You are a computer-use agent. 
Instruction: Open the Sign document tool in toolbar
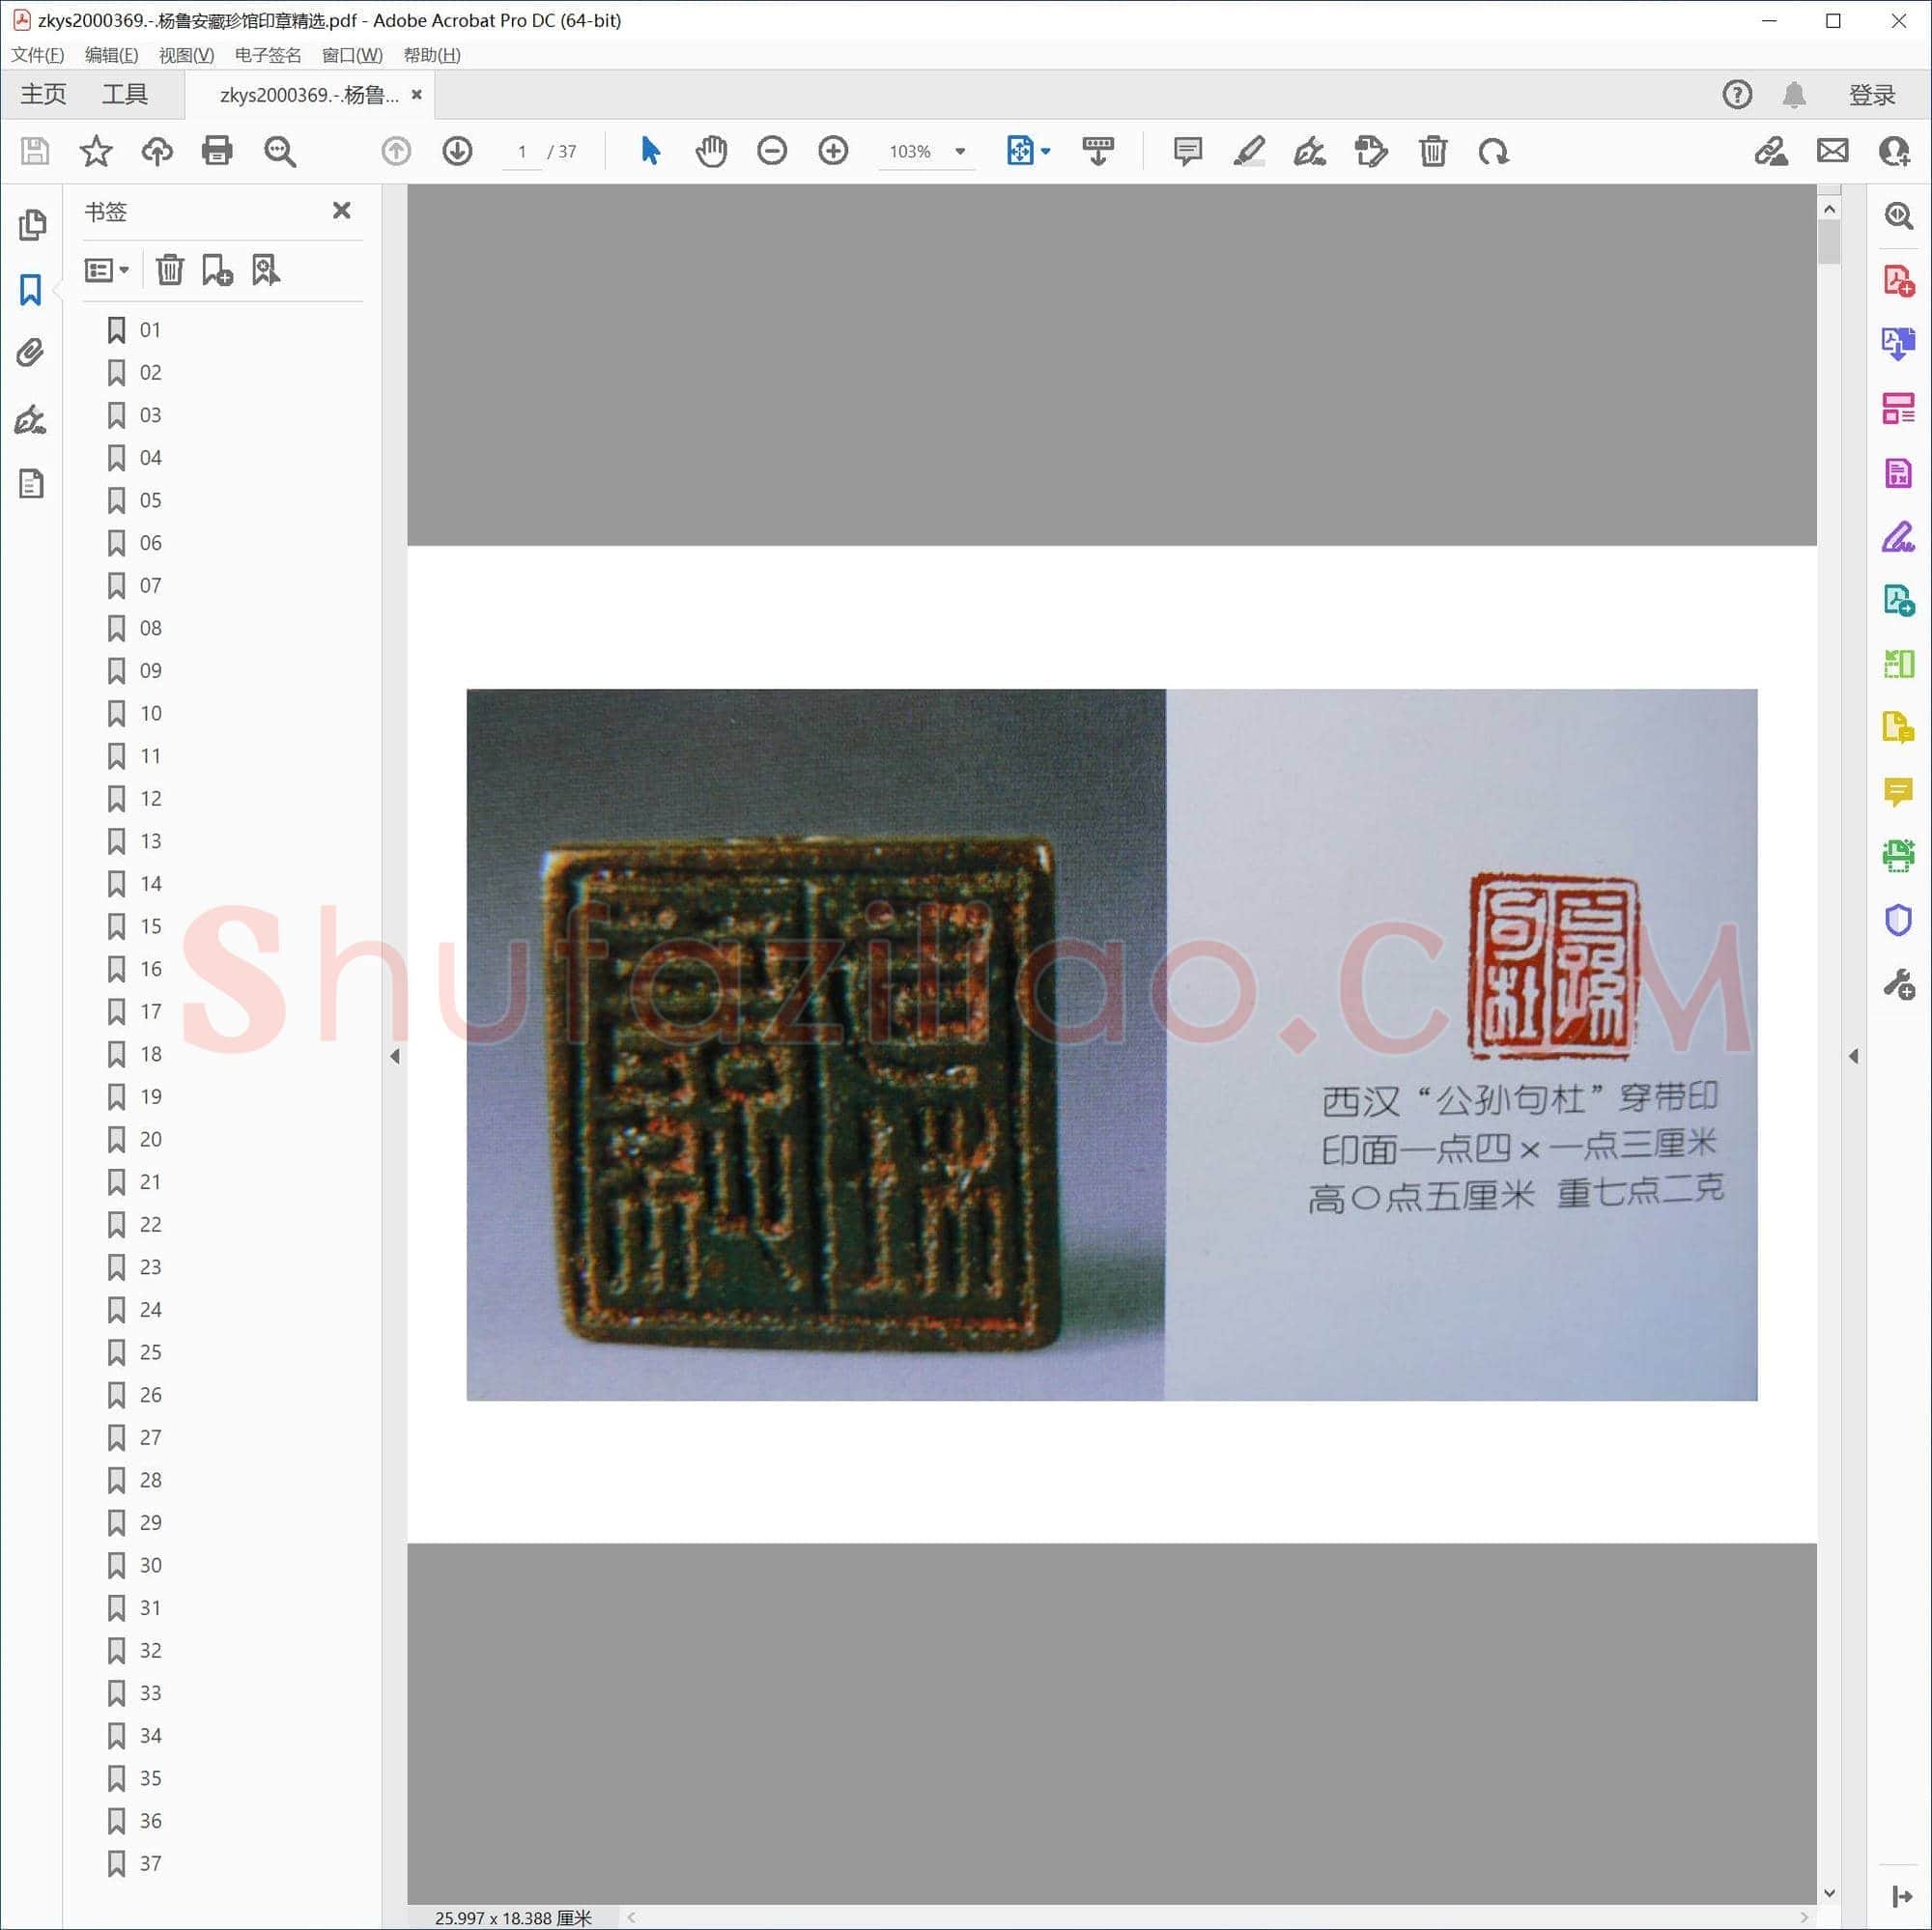pos(1309,151)
